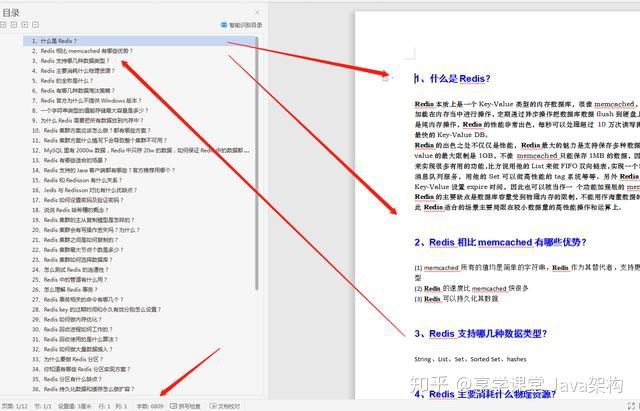
Task: Open outline item 21 Redis 集群之间如何复制
Action: [75, 240]
